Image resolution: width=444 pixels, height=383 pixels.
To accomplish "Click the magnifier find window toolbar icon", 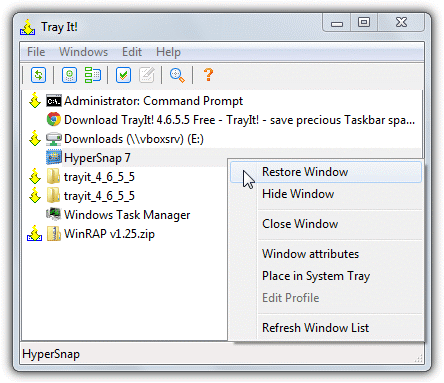I will [177, 75].
